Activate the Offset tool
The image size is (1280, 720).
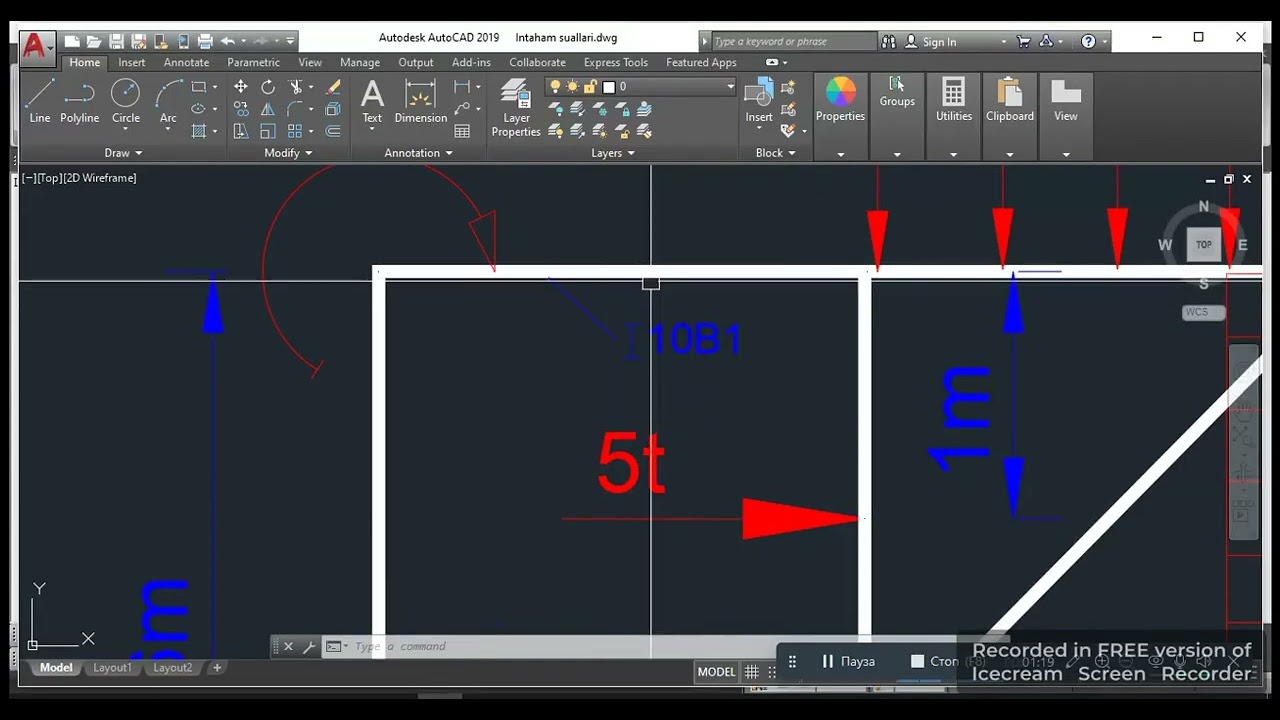[x=333, y=131]
